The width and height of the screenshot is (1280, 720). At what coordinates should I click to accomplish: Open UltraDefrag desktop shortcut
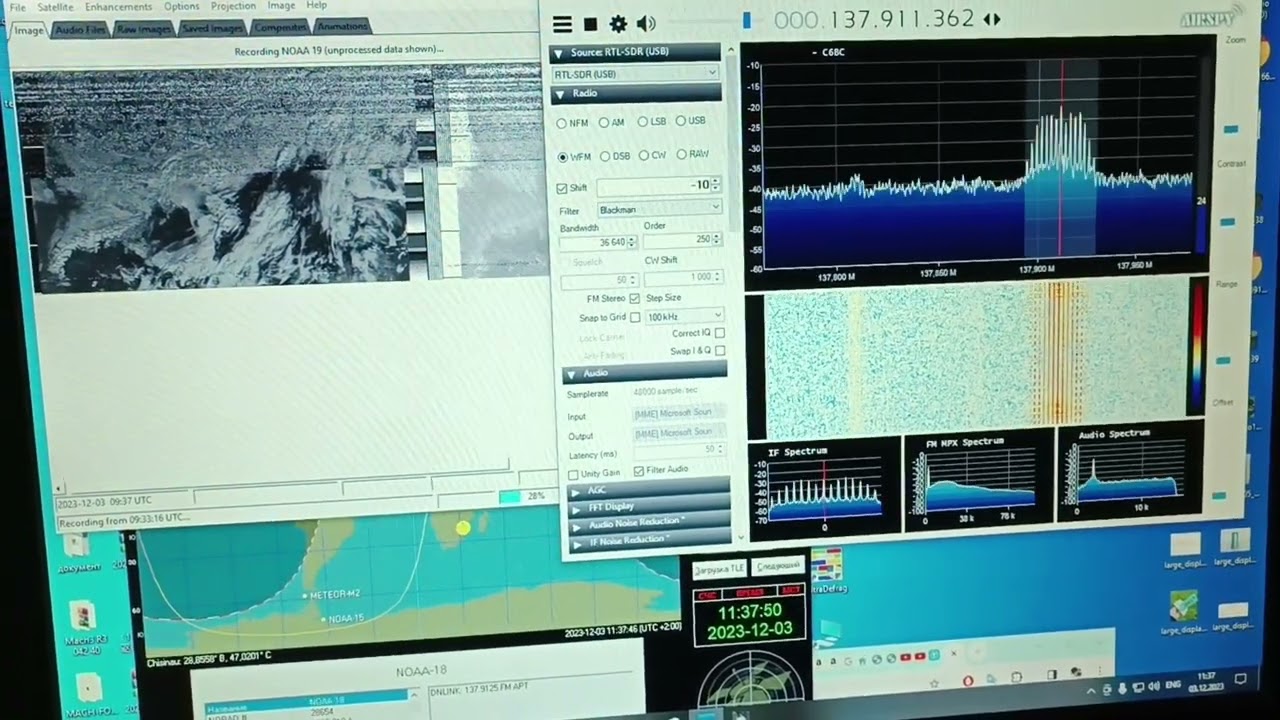point(826,572)
